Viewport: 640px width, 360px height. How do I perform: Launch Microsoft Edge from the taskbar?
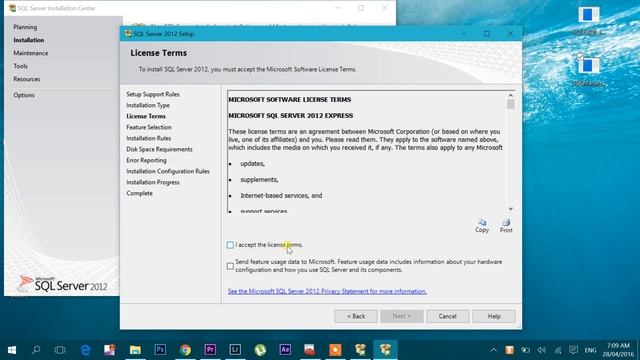85,350
